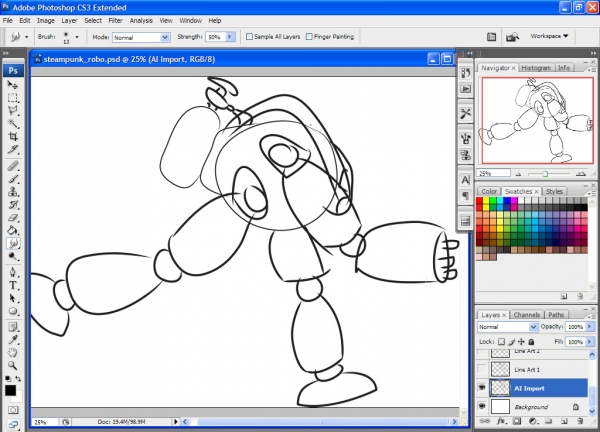Switch to the Histogram tab
This screenshot has width=600, height=432.
[536, 68]
